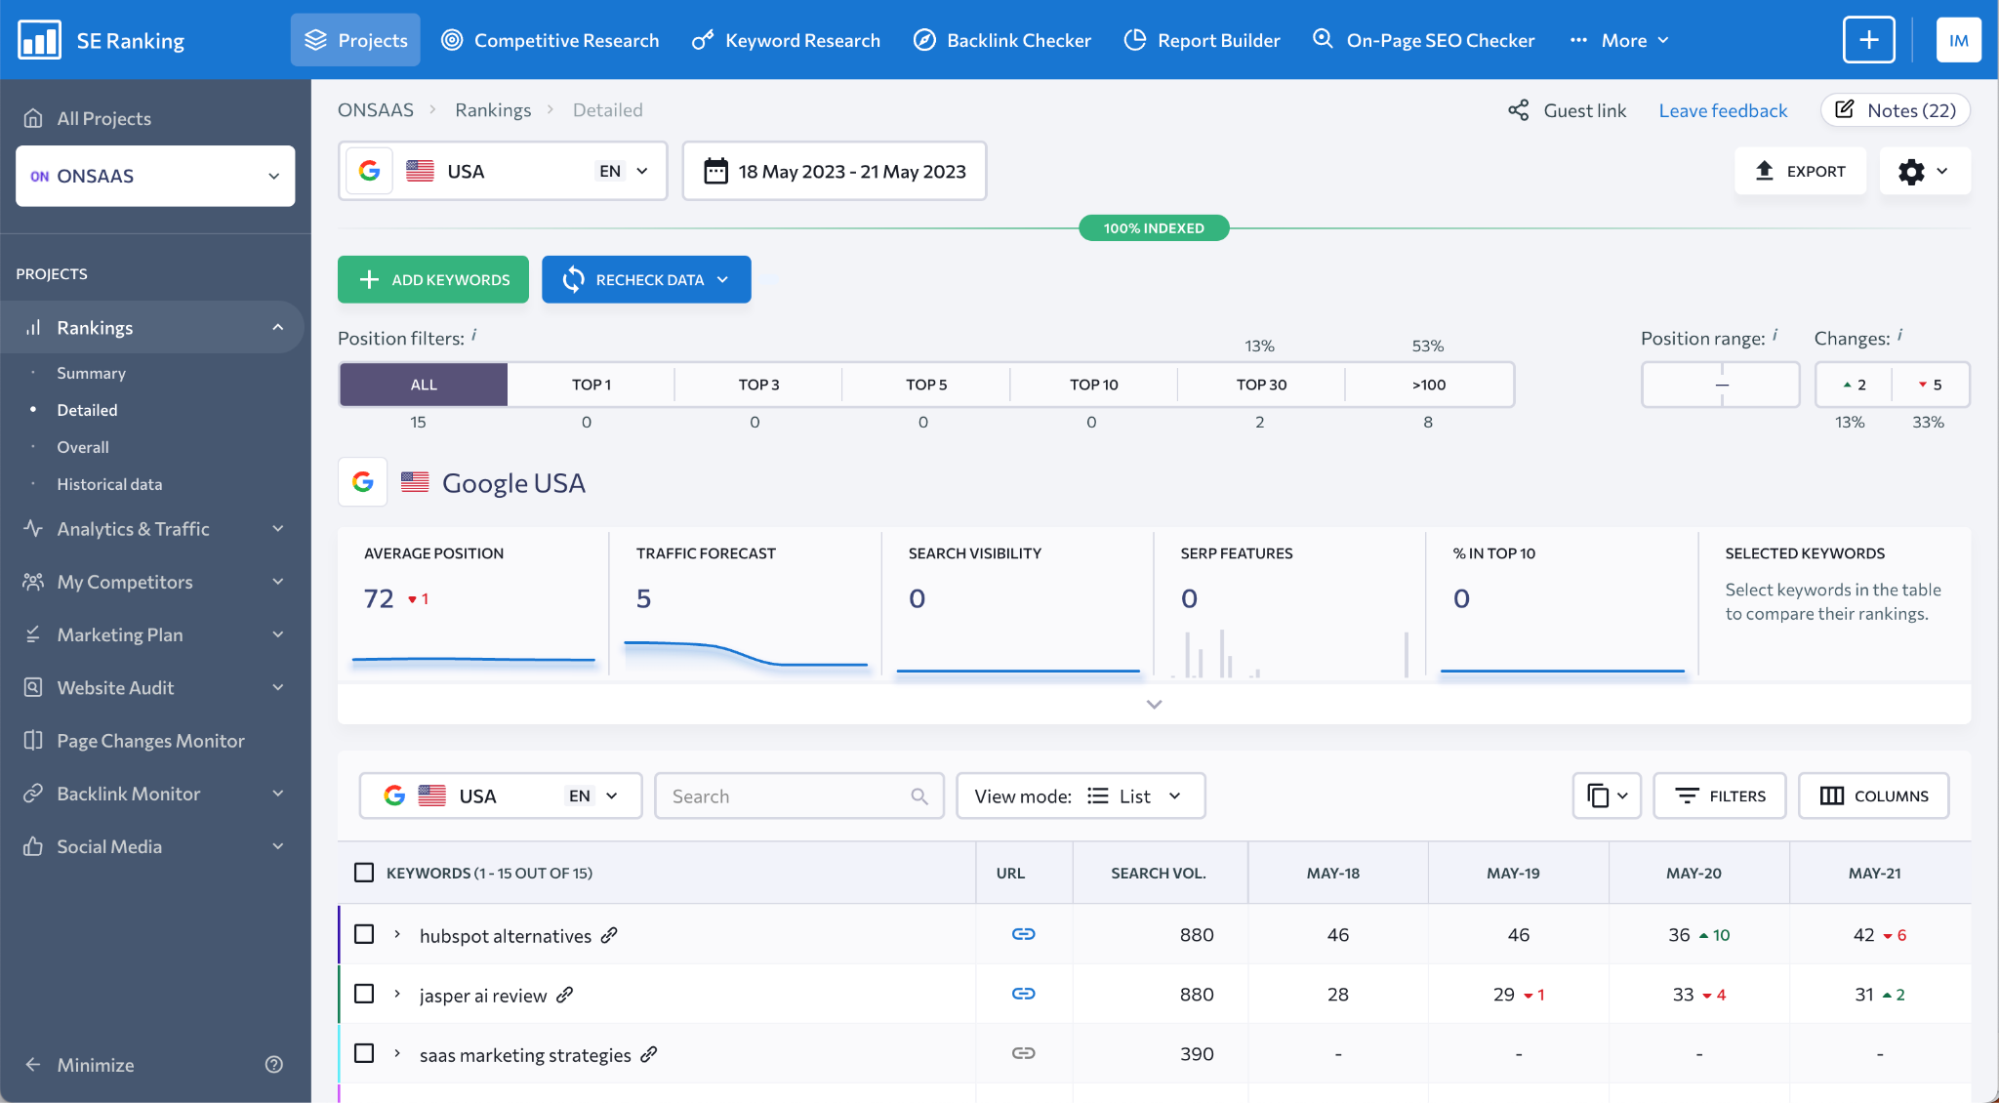
Task: Open the Report Builder
Action: click(1202, 40)
